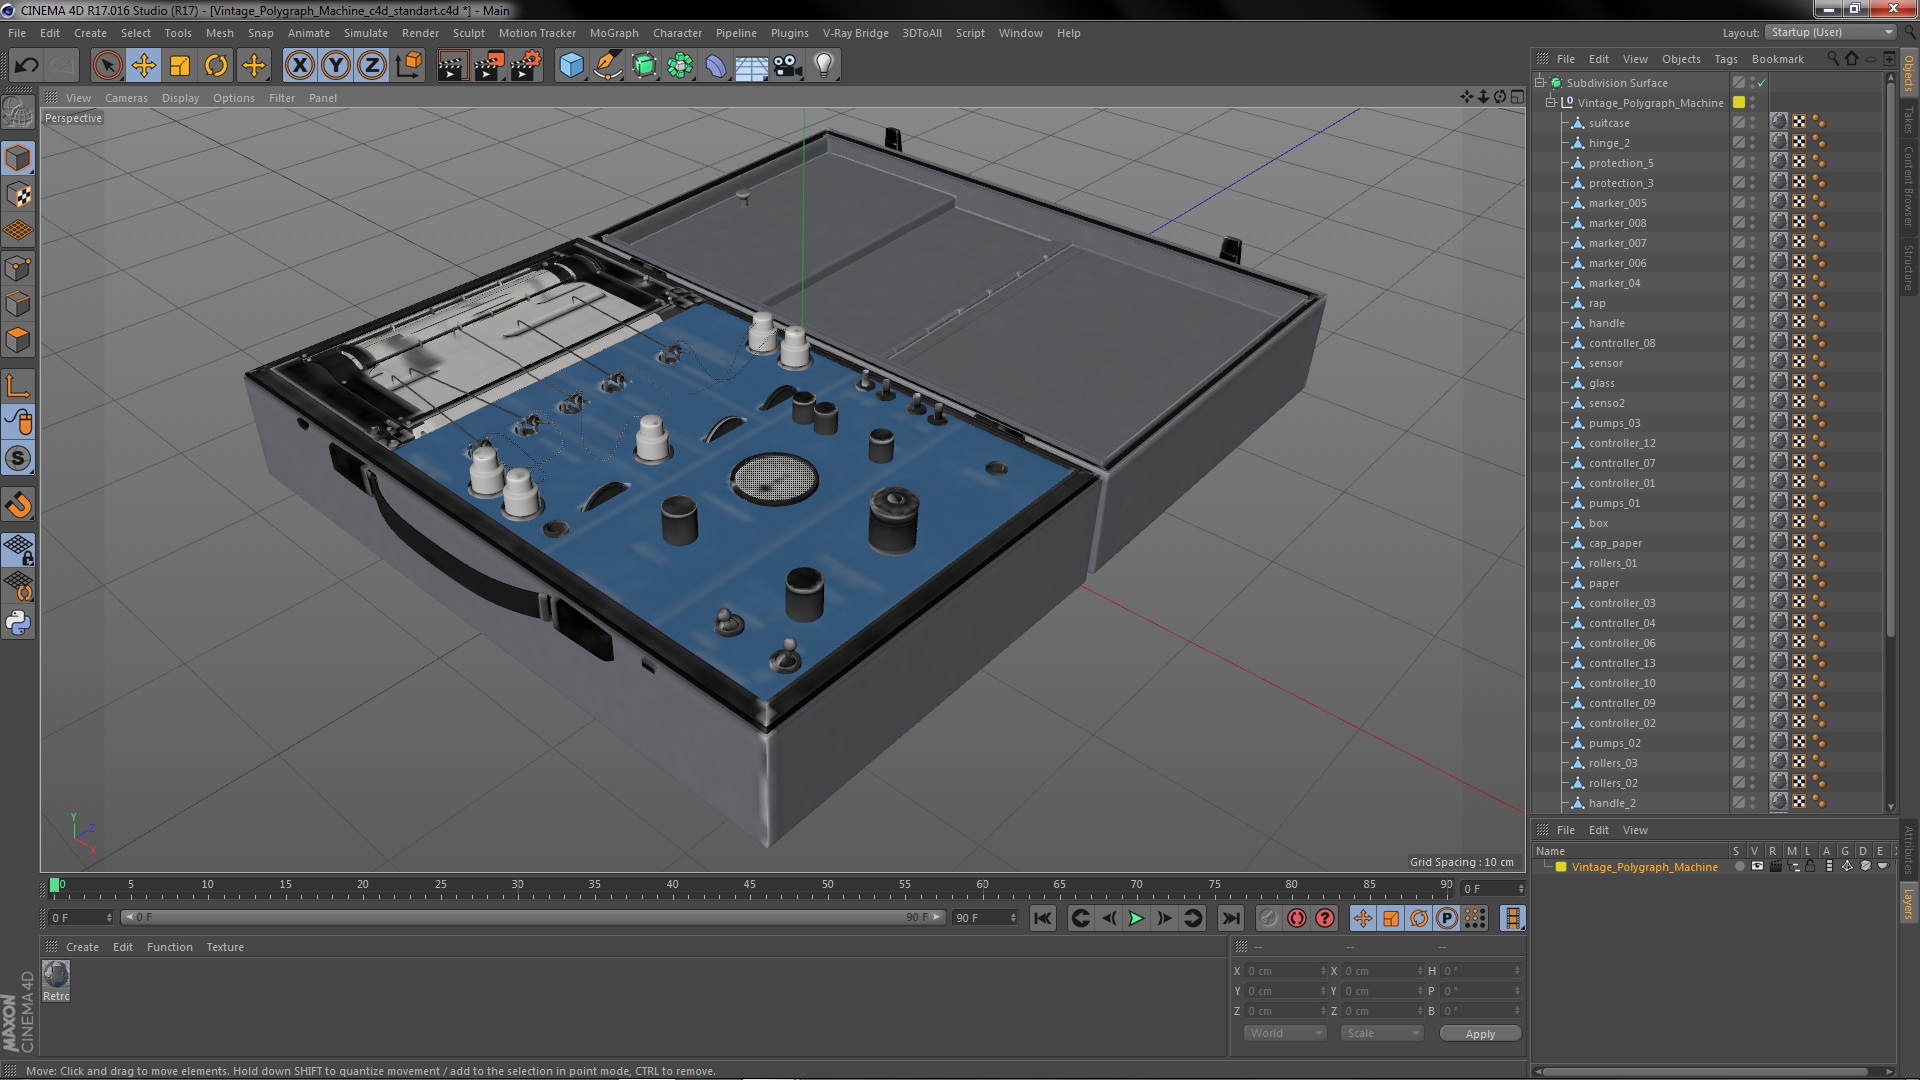Click the end frame 90 F field
Image resolution: width=1920 pixels, height=1080 pixels.
click(x=985, y=918)
